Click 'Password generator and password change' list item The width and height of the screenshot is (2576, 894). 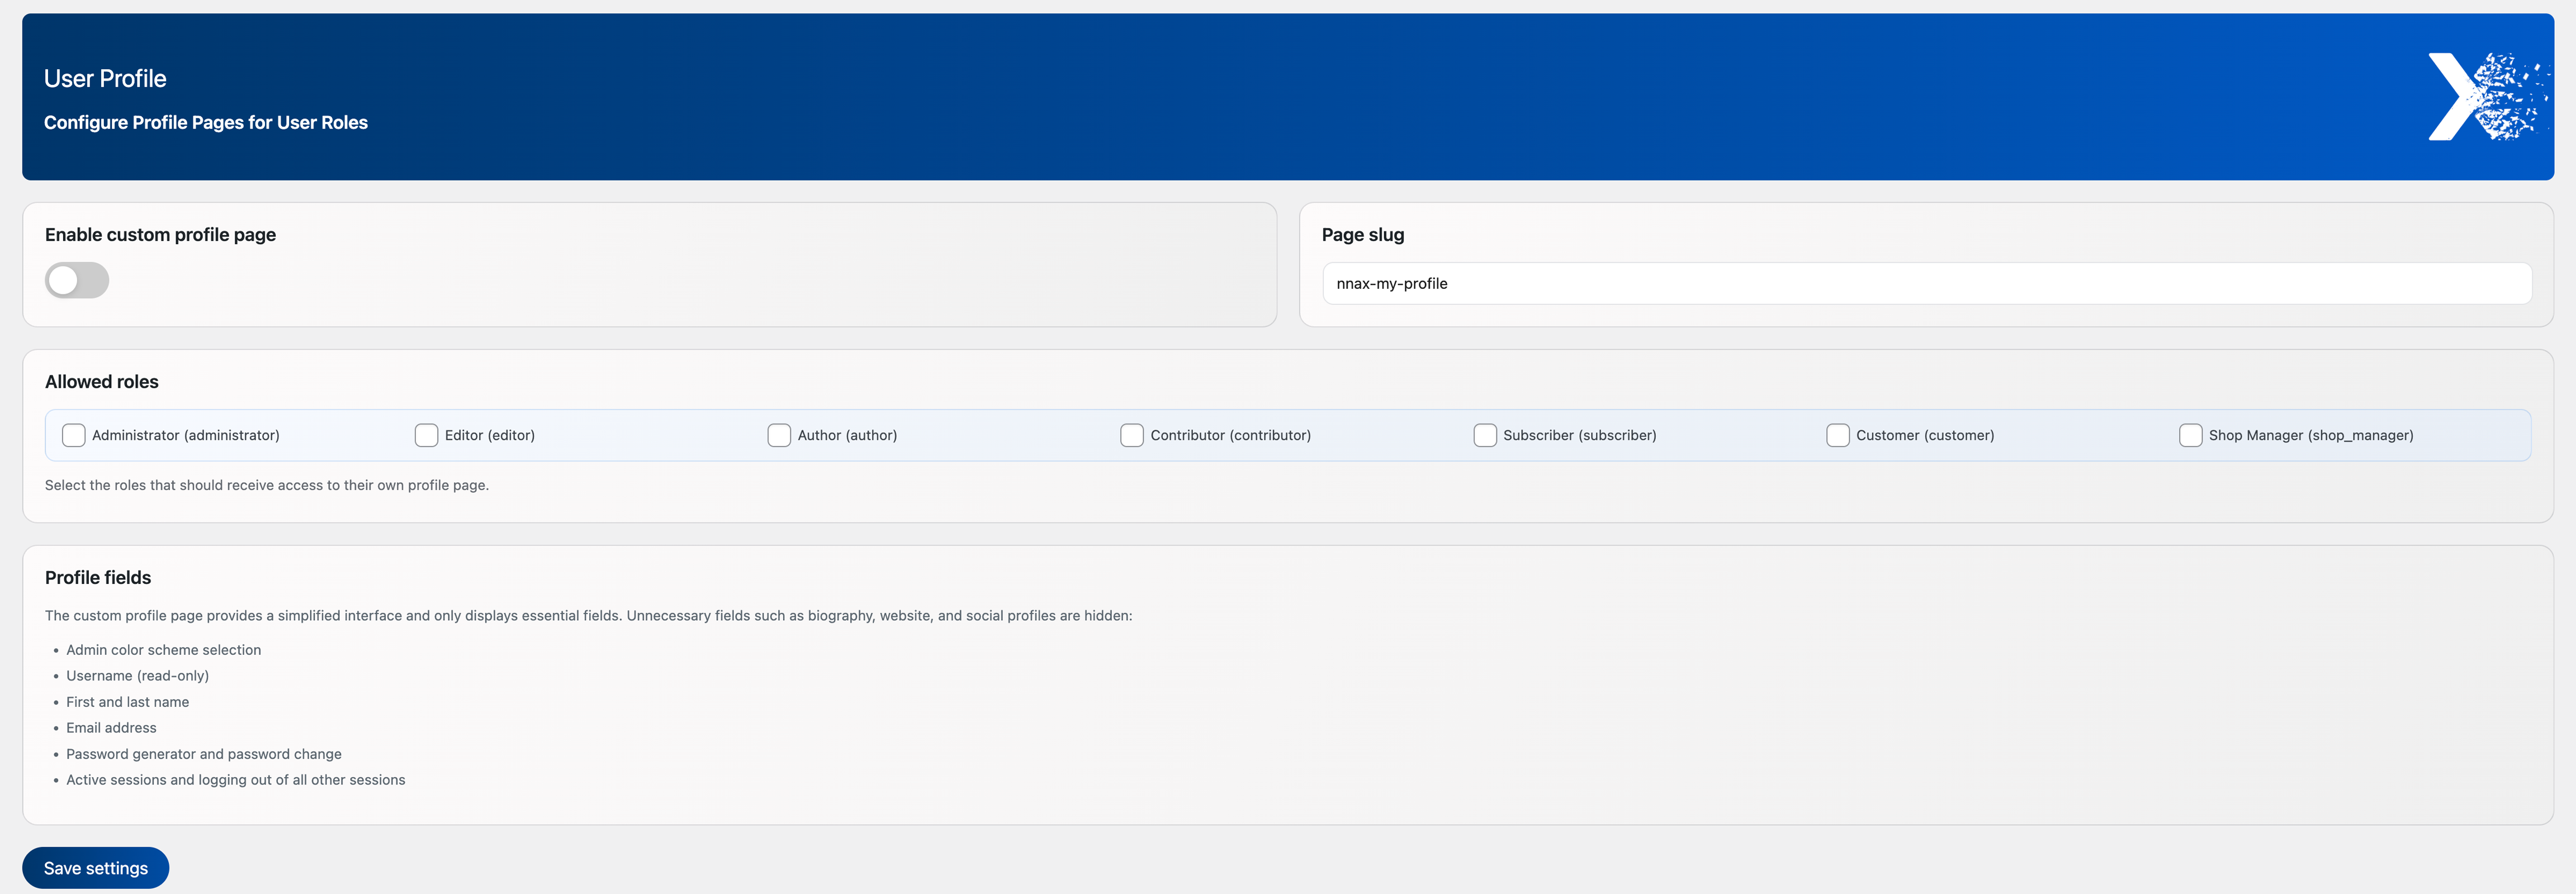point(204,754)
